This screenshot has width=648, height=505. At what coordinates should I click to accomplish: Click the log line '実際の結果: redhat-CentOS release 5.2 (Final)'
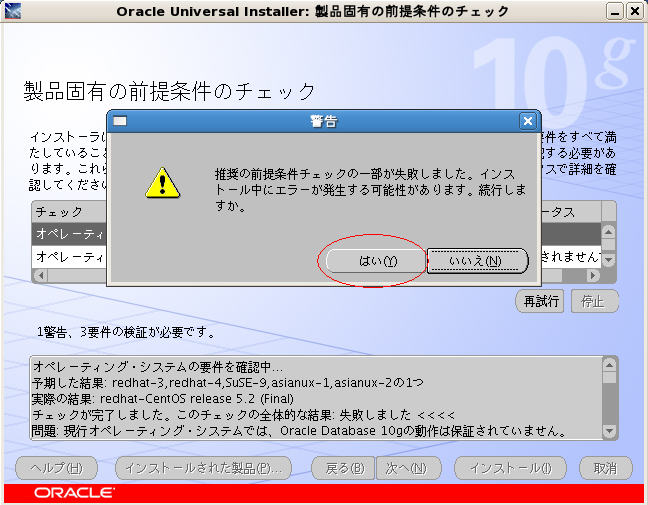(x=163, y=399)
